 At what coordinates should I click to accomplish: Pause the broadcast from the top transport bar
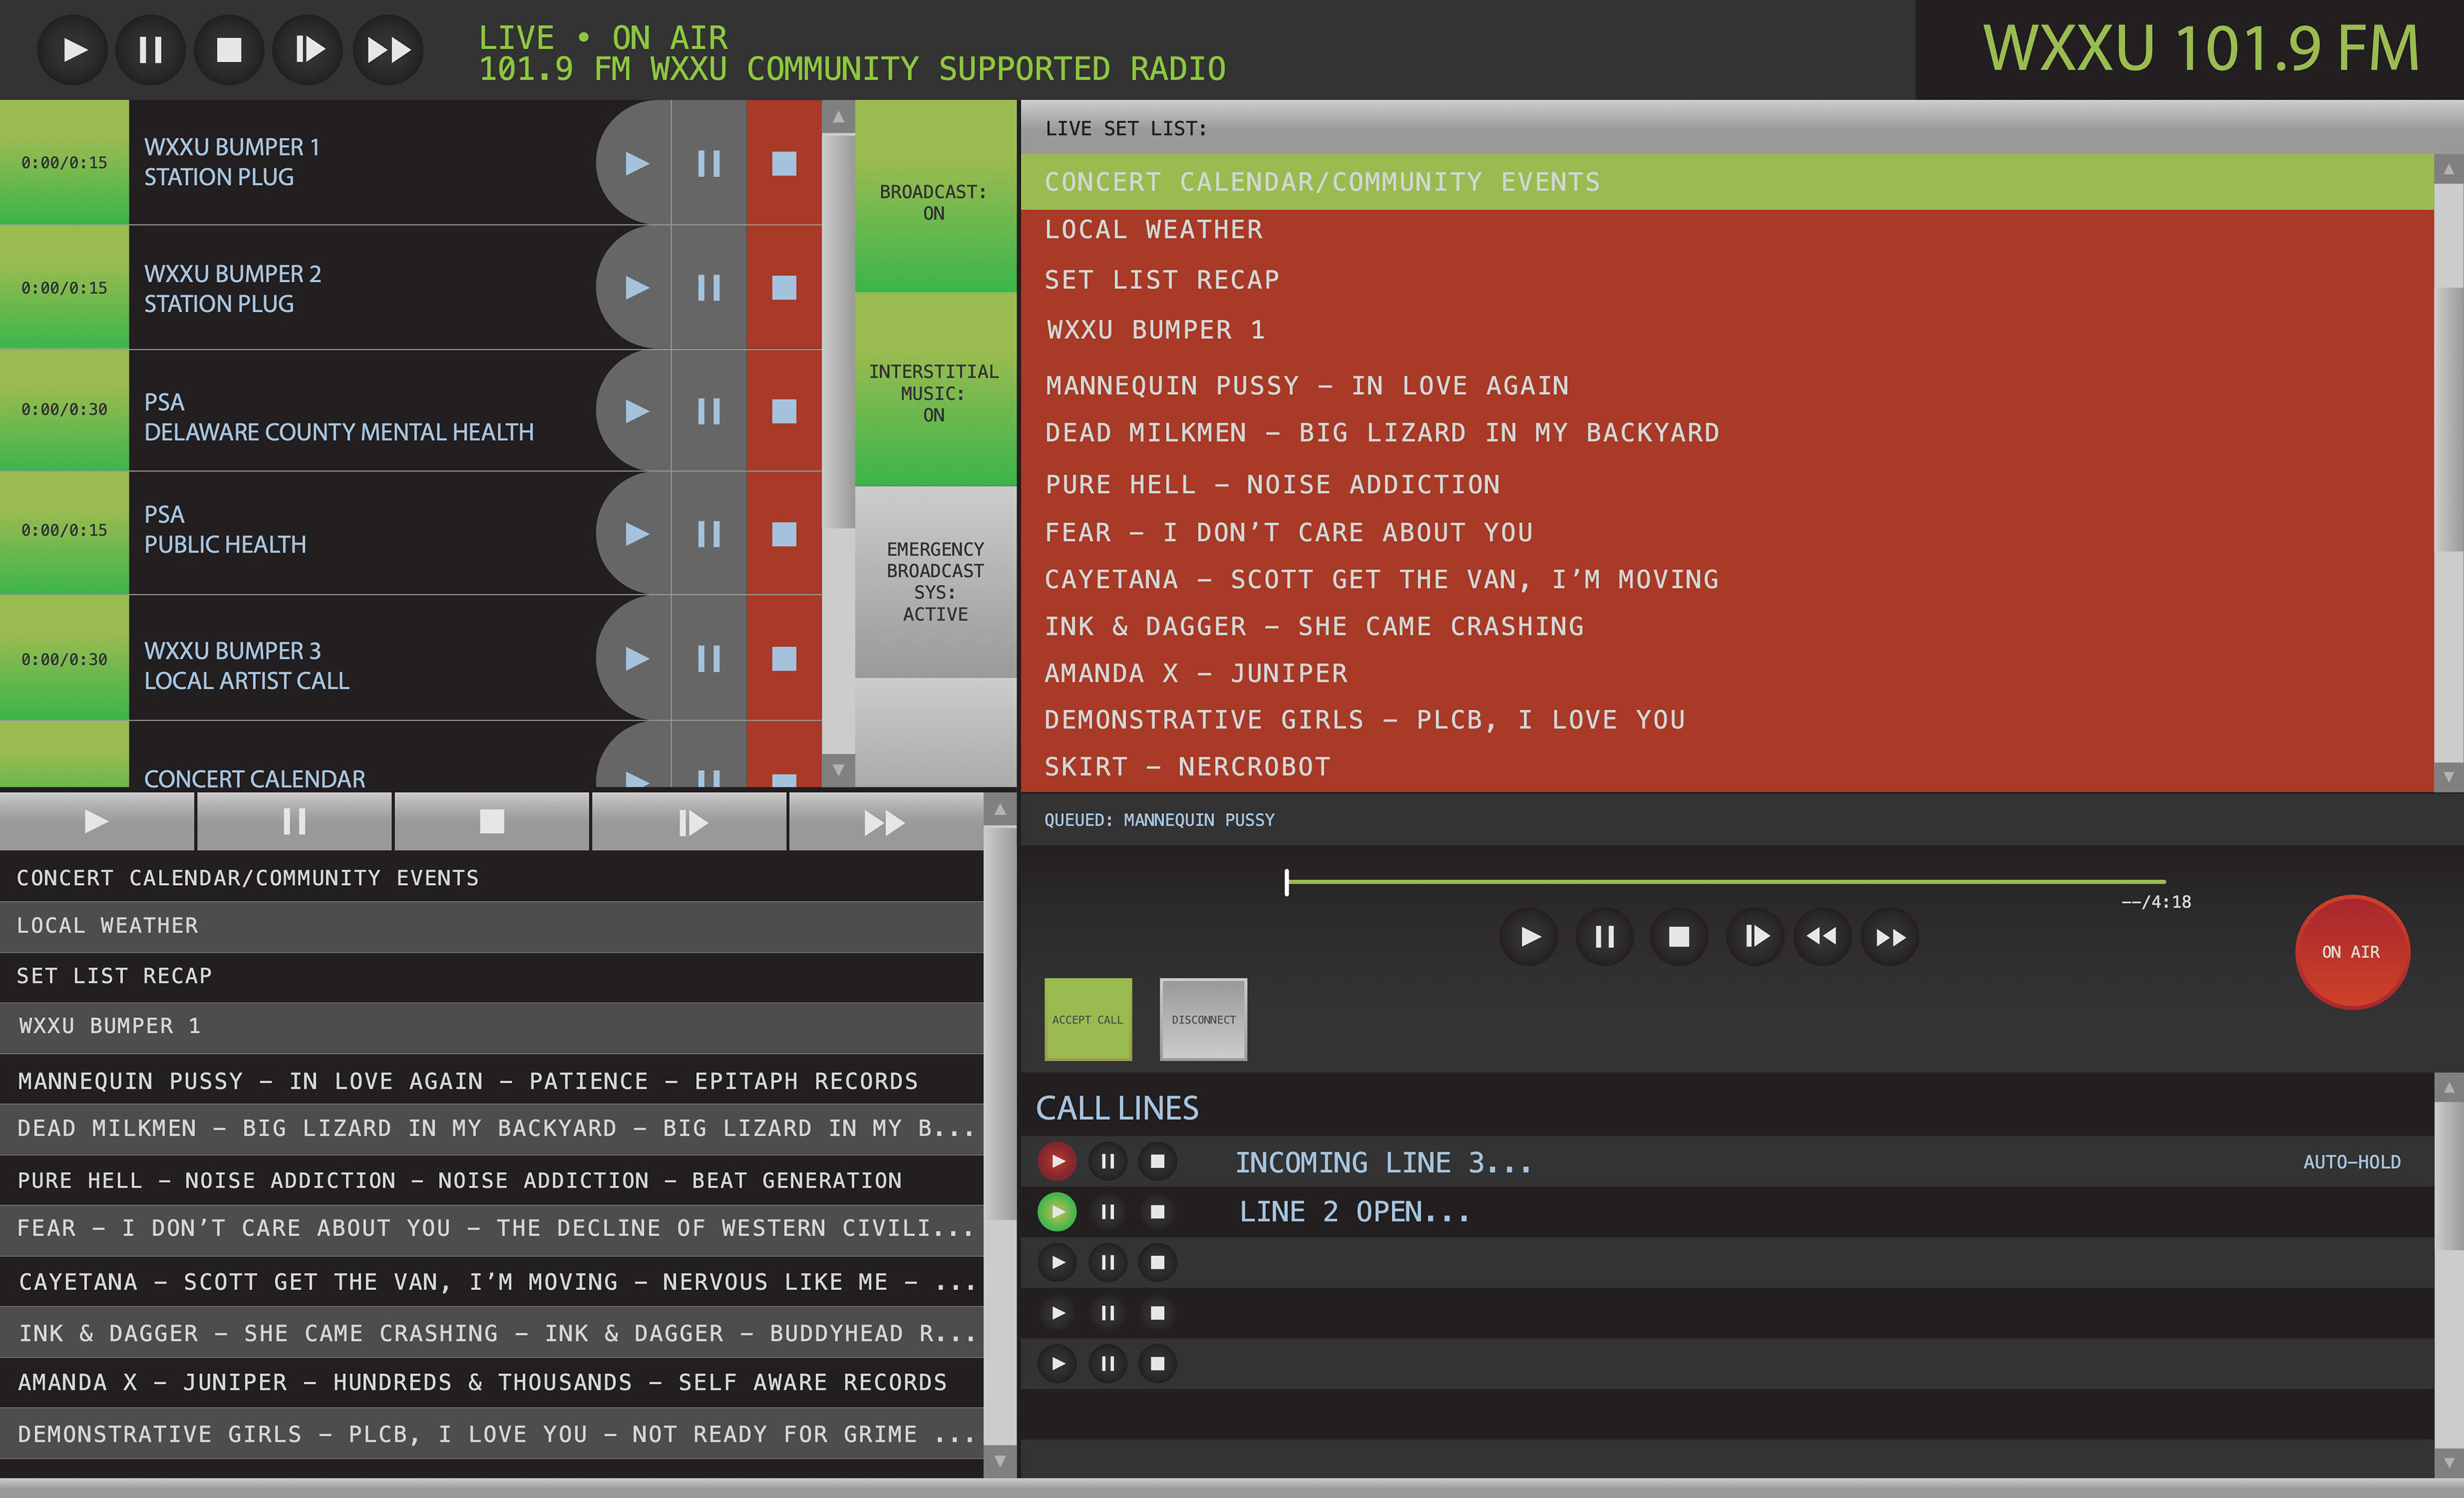150,49
